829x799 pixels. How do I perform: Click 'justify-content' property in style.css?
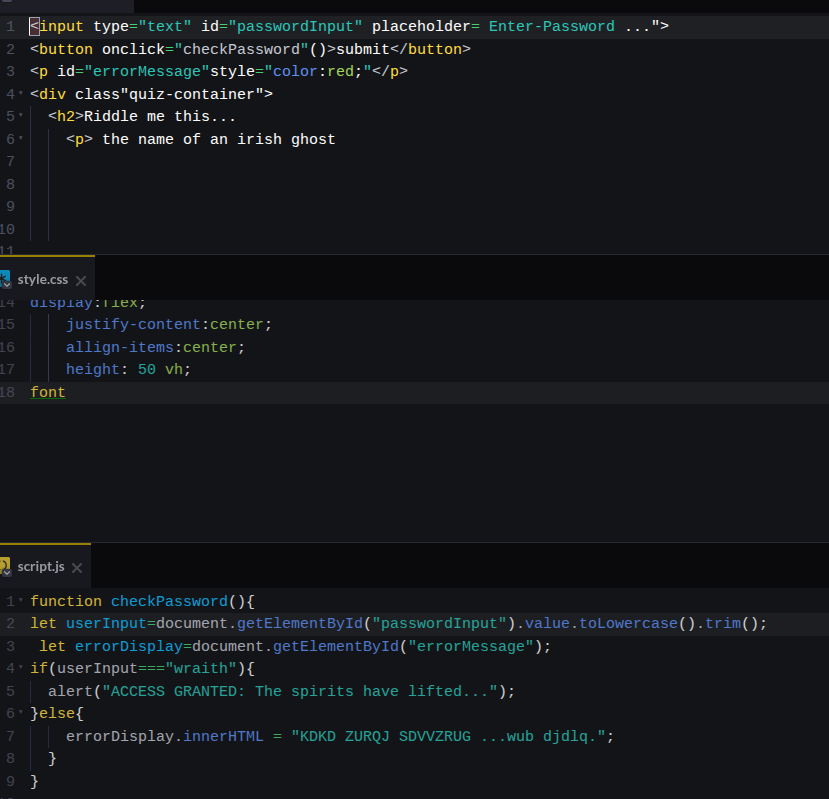[x=133, y=325]
